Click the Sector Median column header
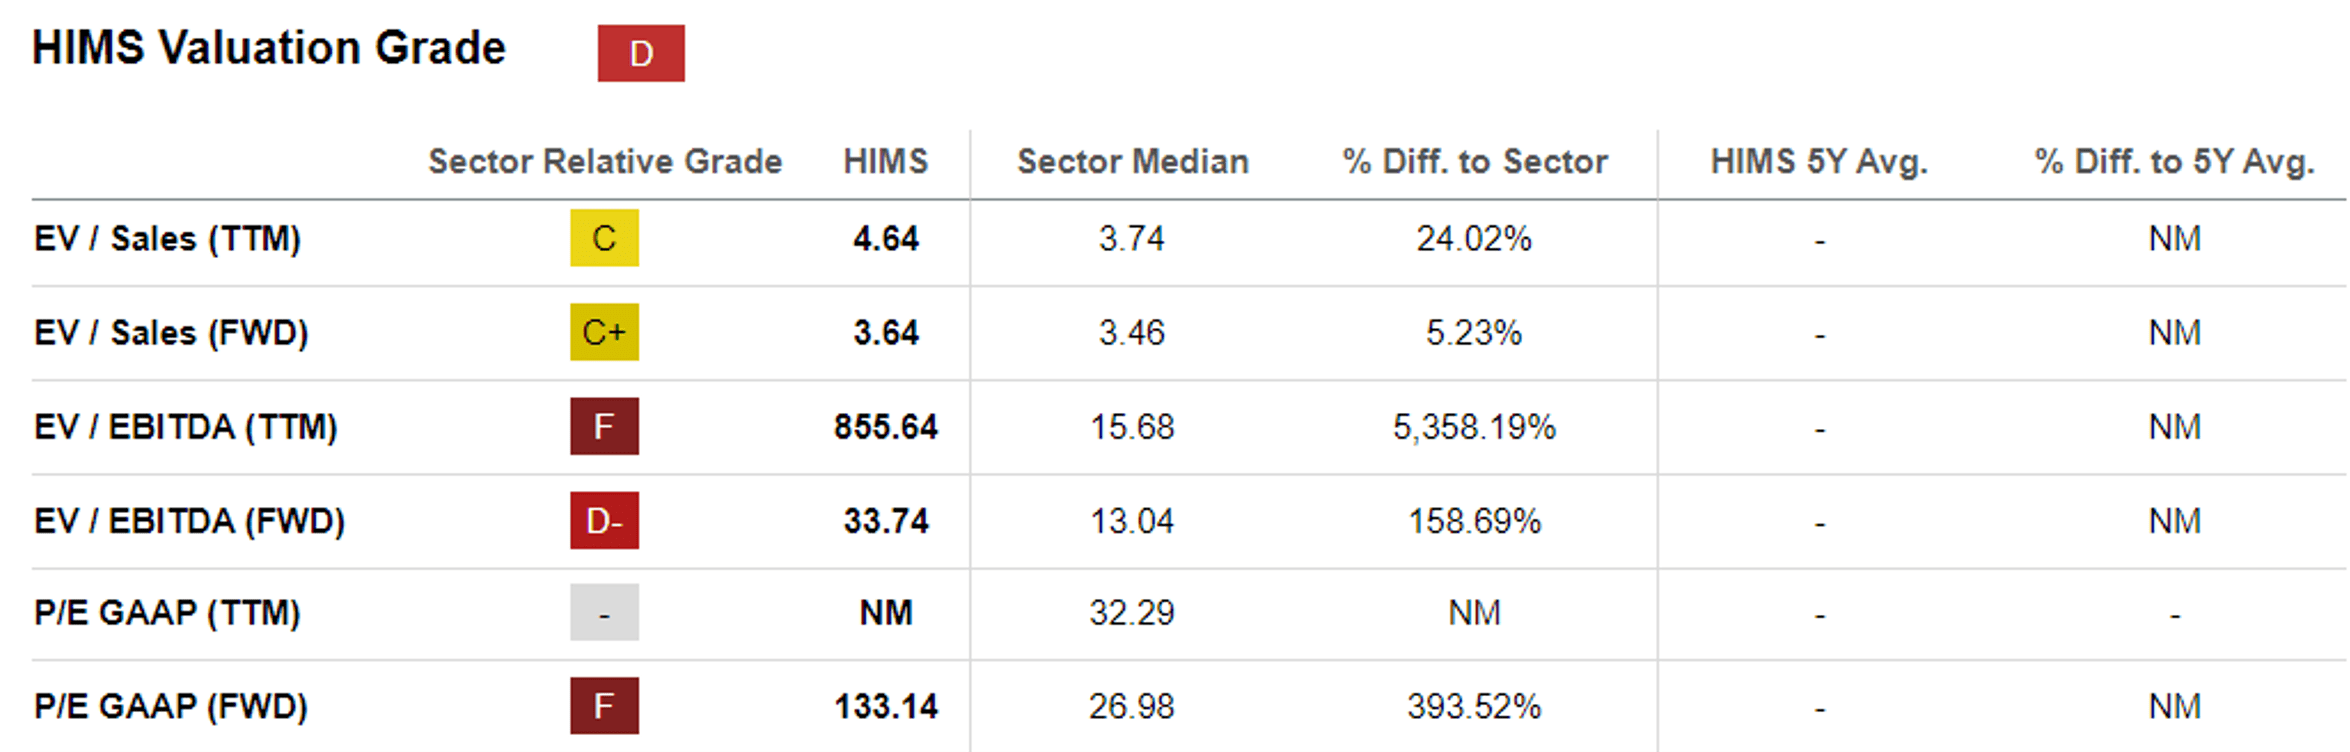2350x752 pixels. 1133,161
